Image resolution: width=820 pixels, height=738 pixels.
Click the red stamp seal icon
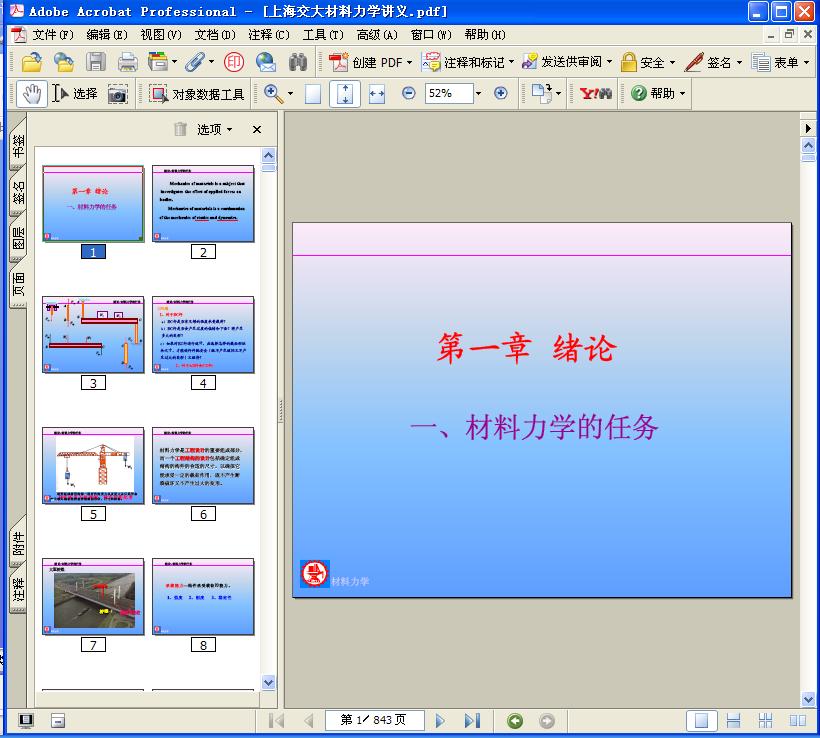click(x=234, y=62)
